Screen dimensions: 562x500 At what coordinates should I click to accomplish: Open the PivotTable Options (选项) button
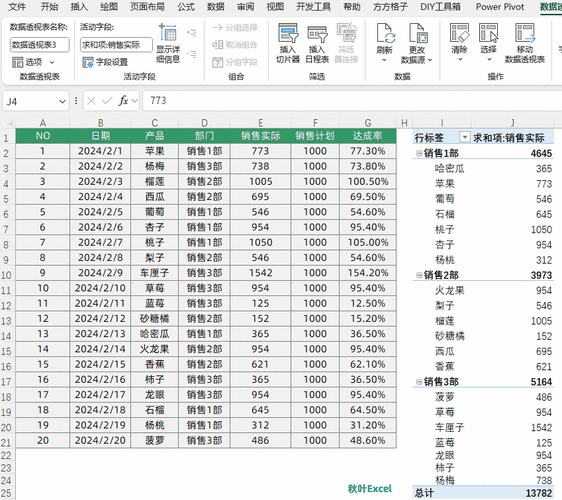click(27, 62)
